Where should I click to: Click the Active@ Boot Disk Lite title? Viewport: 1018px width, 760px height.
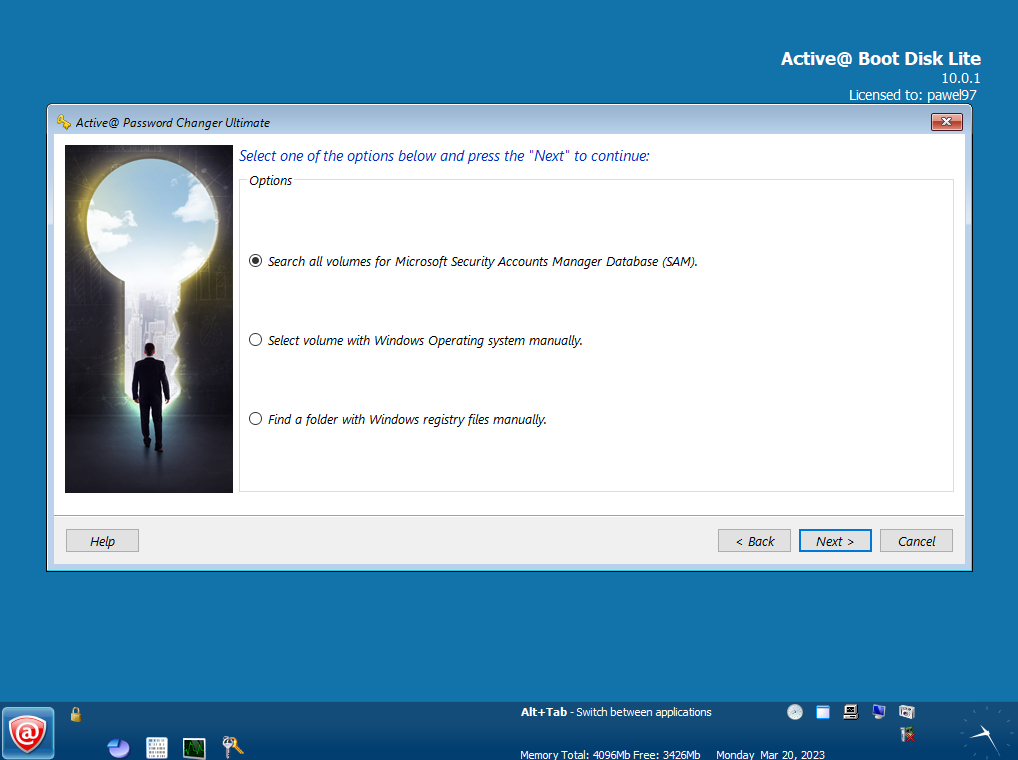880,58
